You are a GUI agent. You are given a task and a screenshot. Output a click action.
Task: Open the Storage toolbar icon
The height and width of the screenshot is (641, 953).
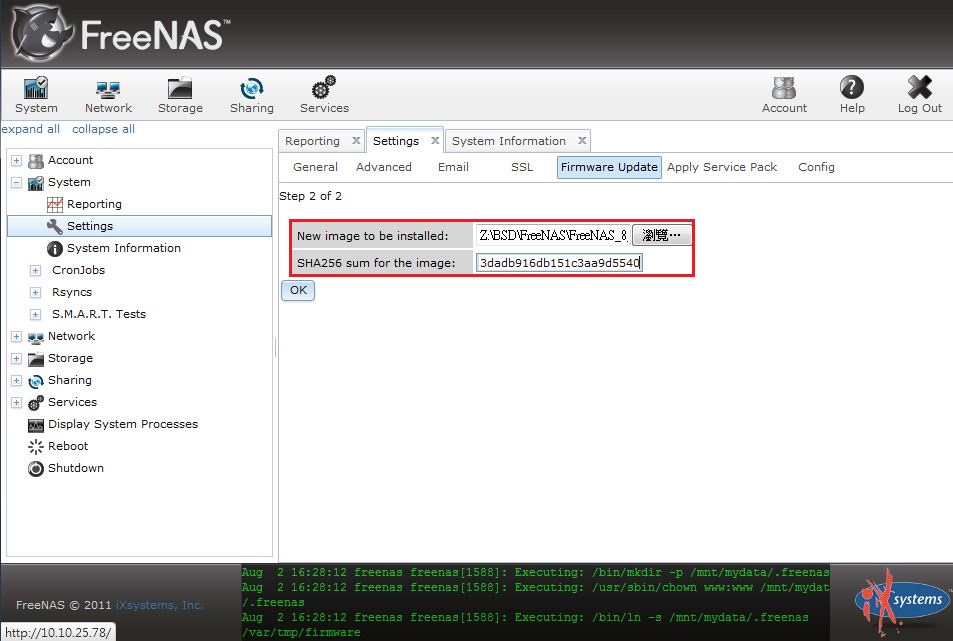pos(180,95)
